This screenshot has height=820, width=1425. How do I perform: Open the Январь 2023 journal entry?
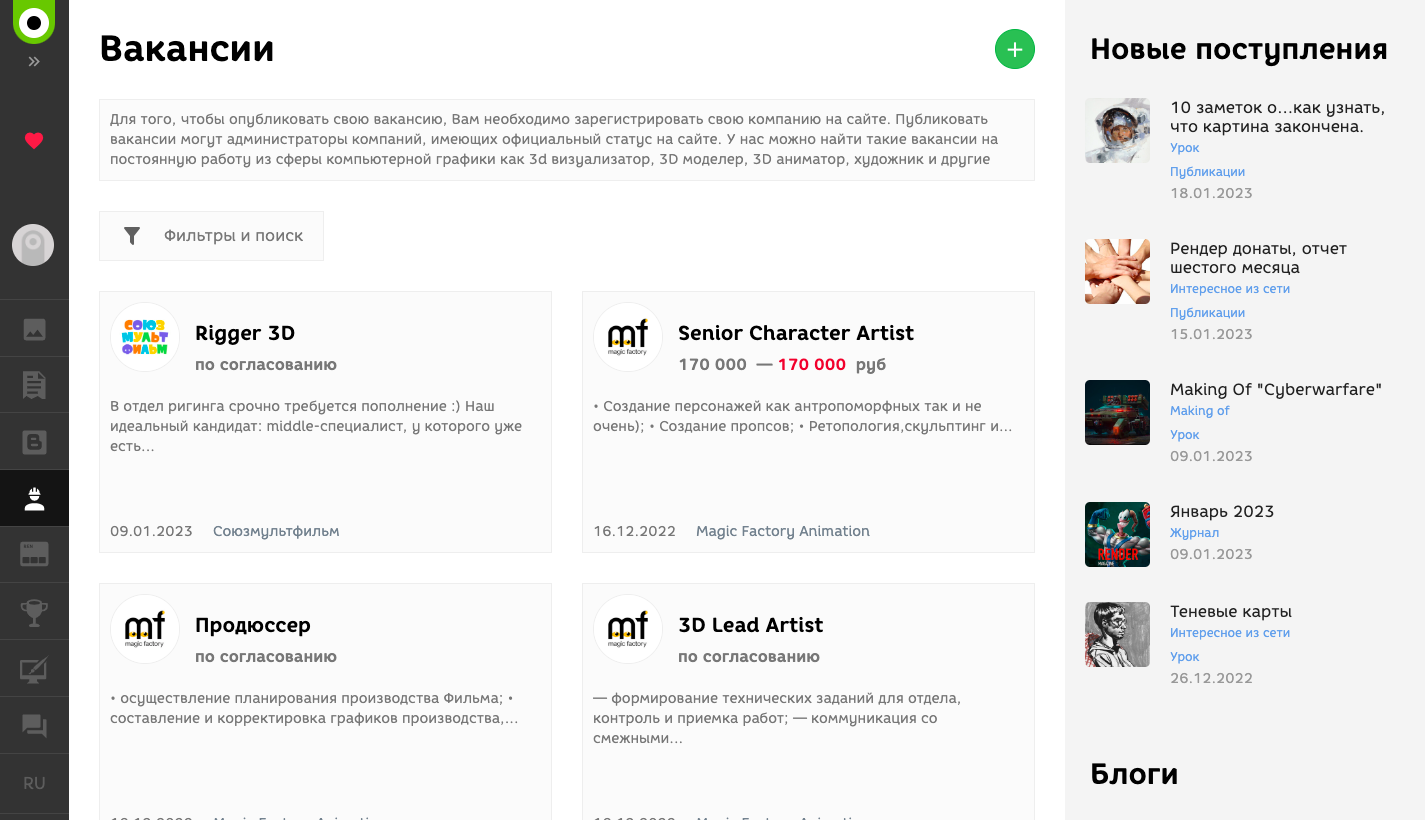(1223, 511)
